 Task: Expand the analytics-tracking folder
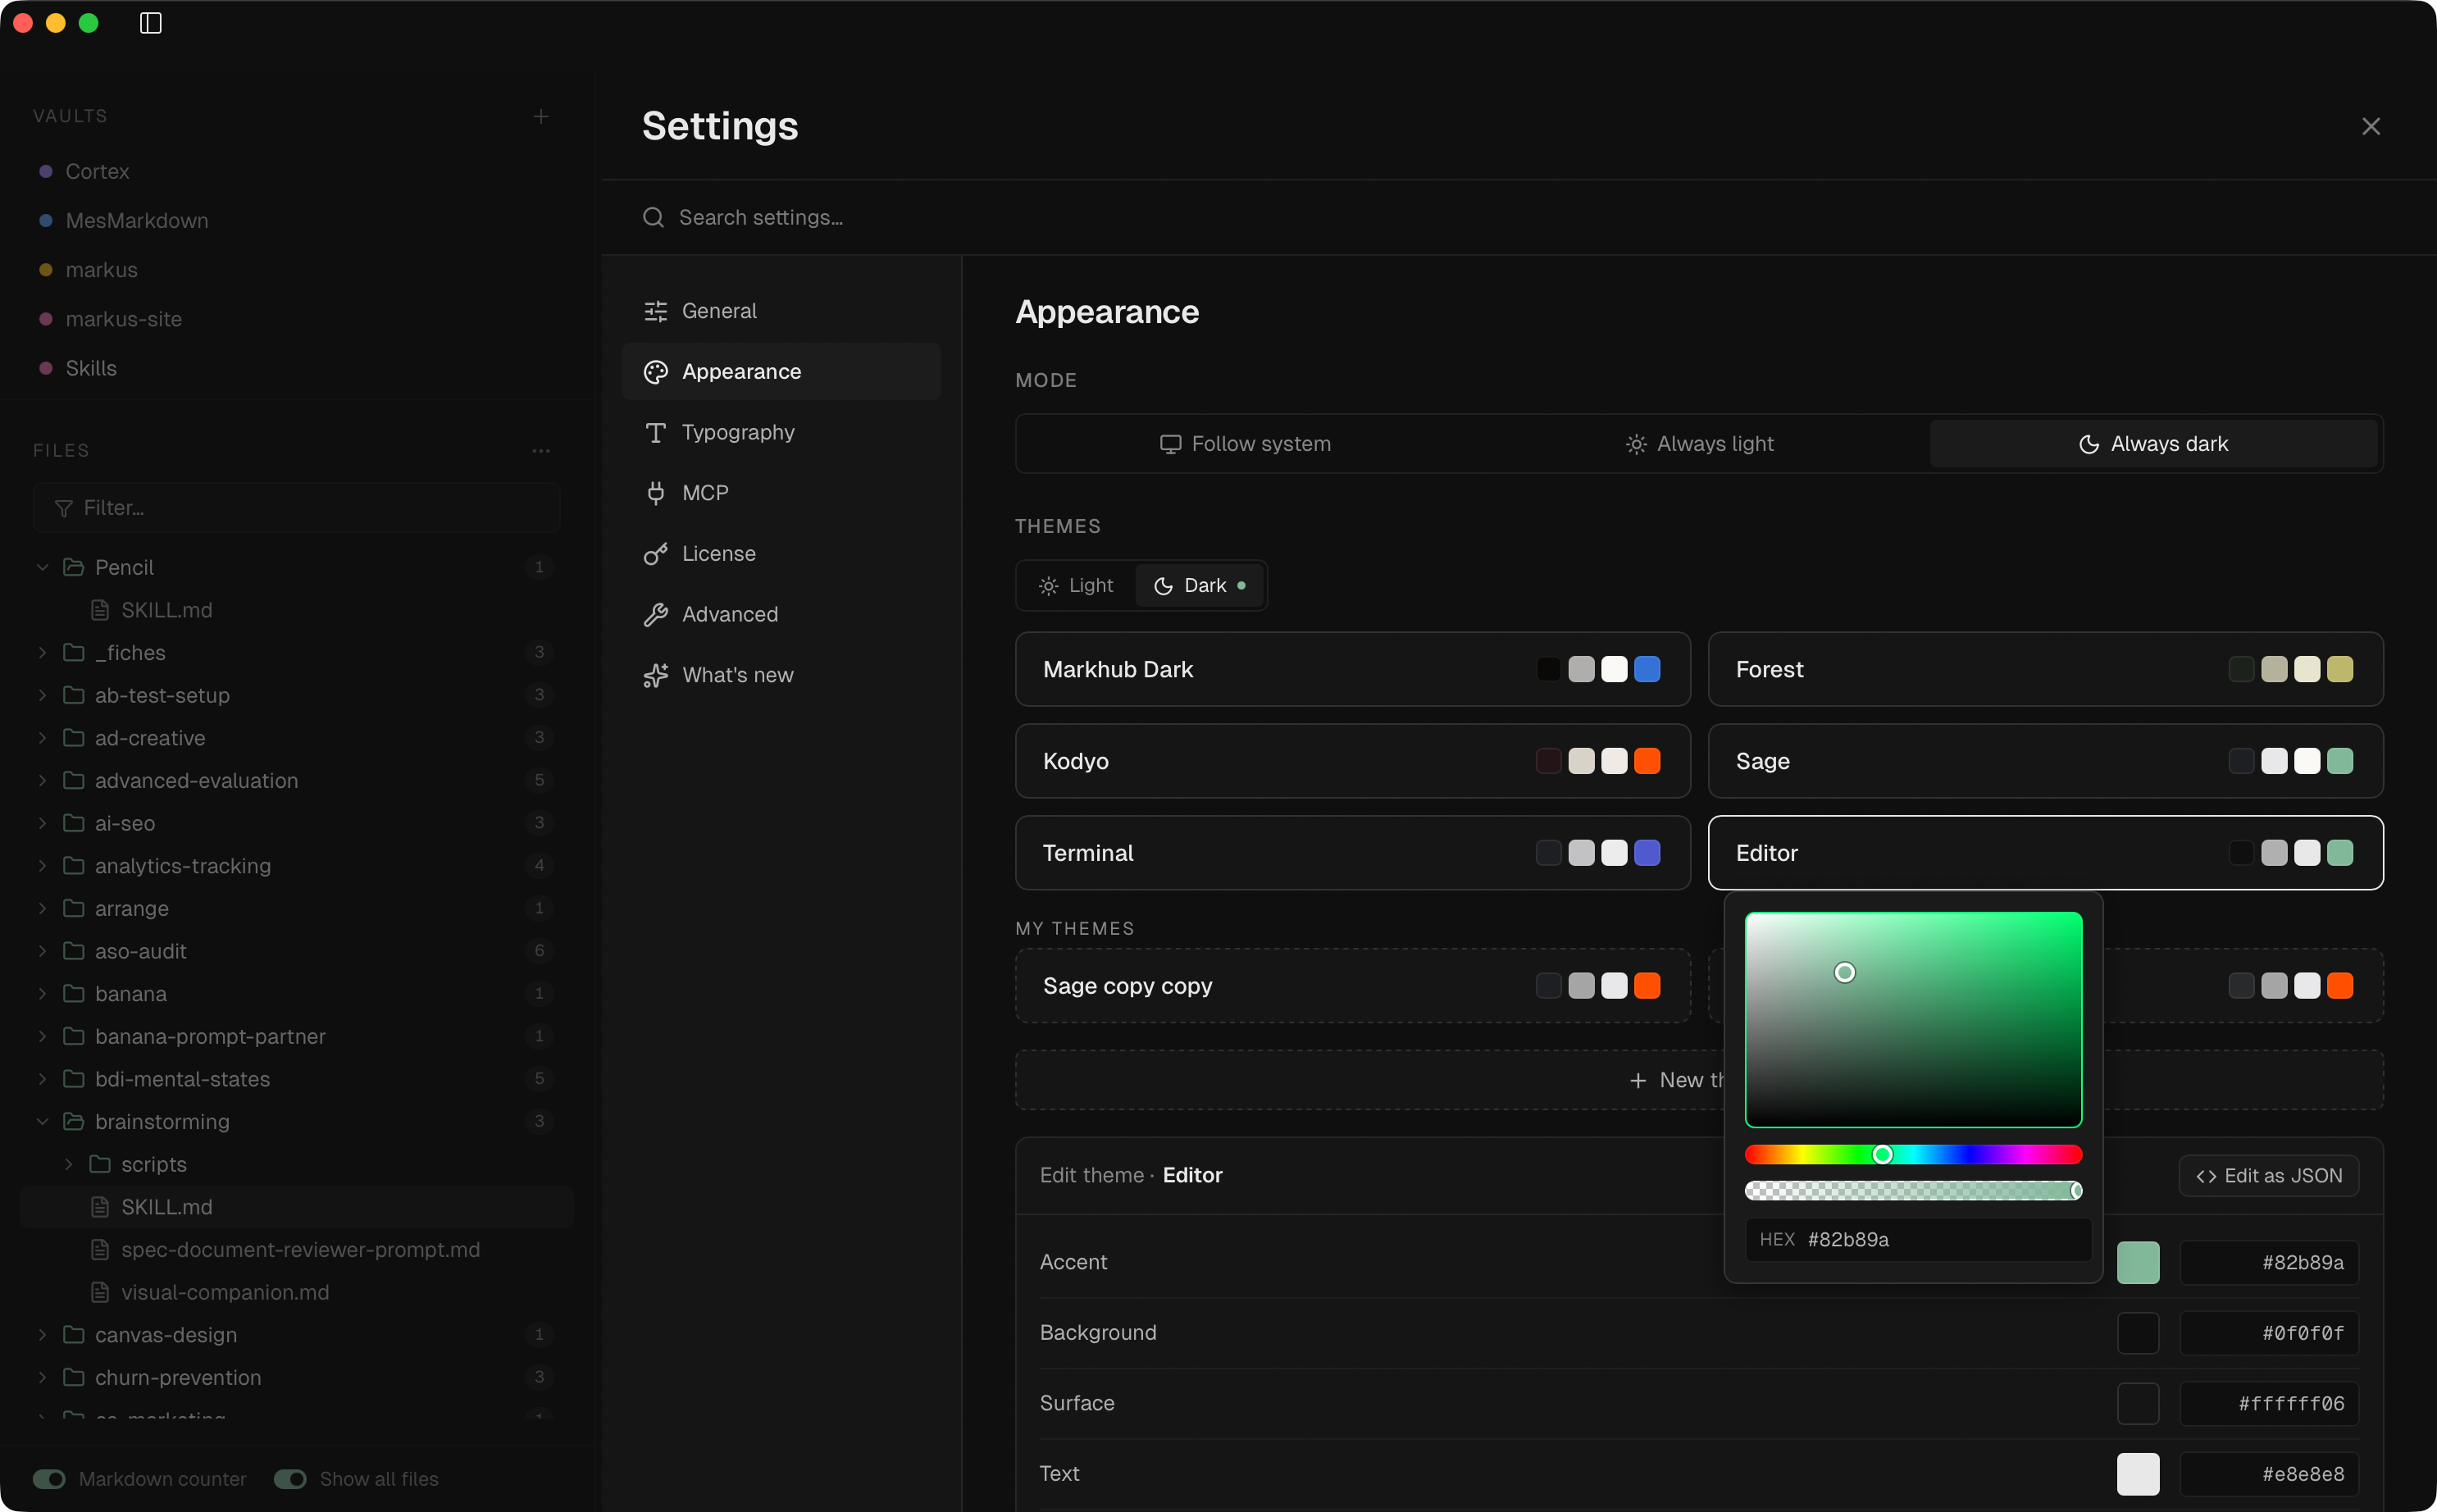click(42, 866)
